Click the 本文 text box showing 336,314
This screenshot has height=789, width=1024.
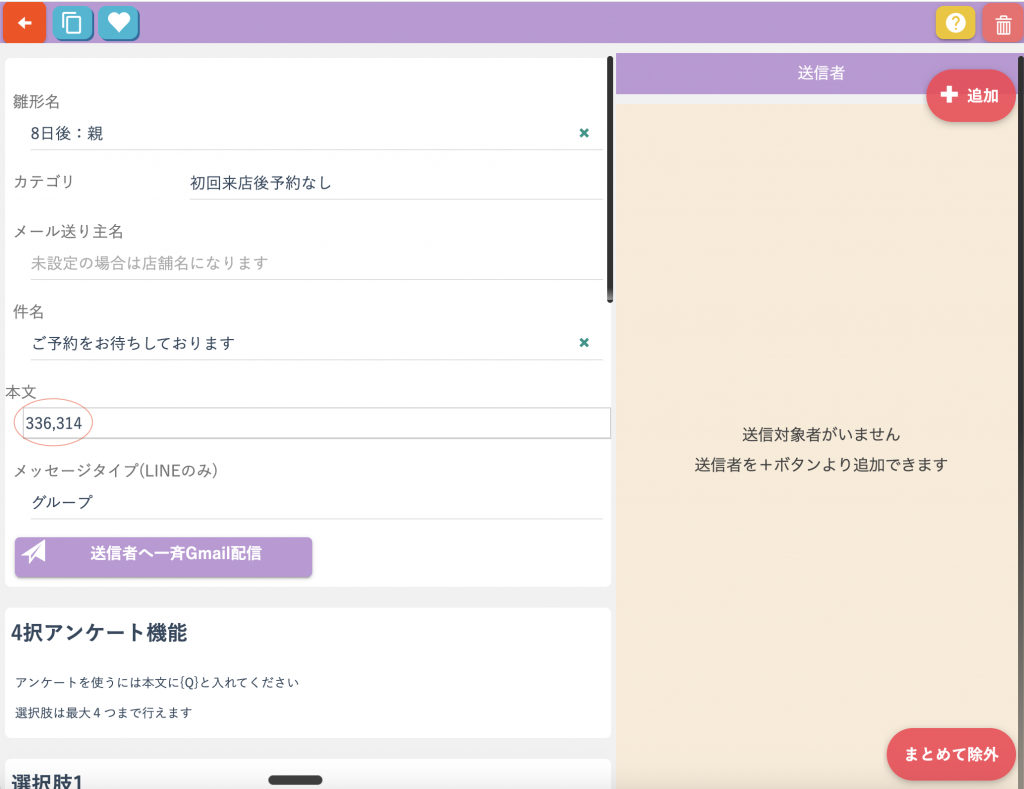(316, 423)
